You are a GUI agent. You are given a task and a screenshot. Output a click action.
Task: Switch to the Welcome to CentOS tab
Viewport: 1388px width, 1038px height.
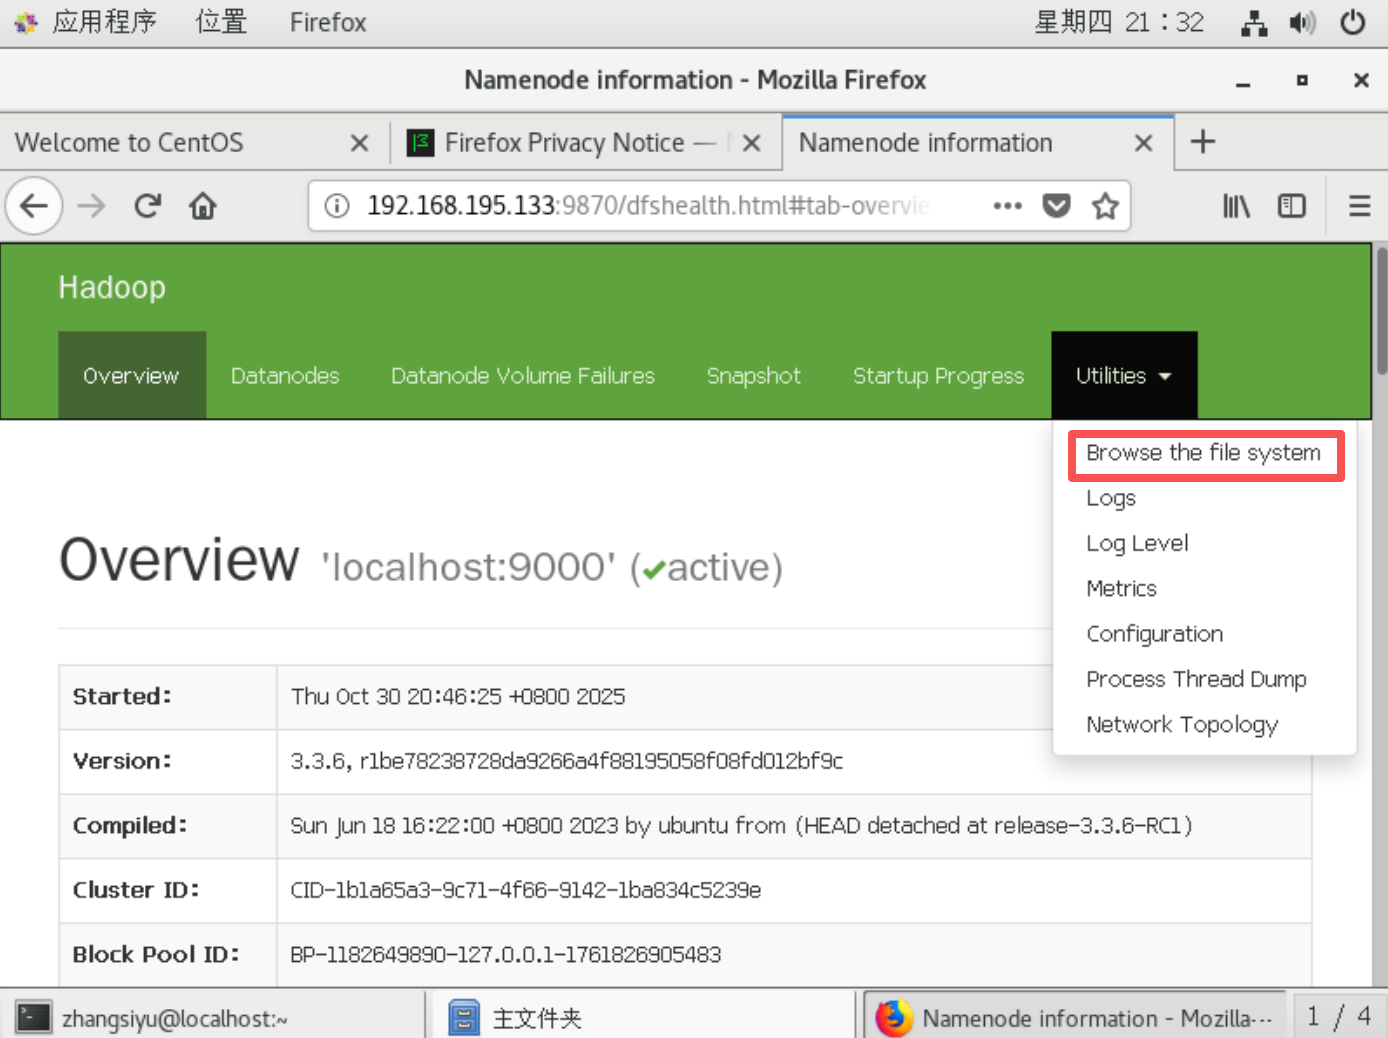(128, 142)
